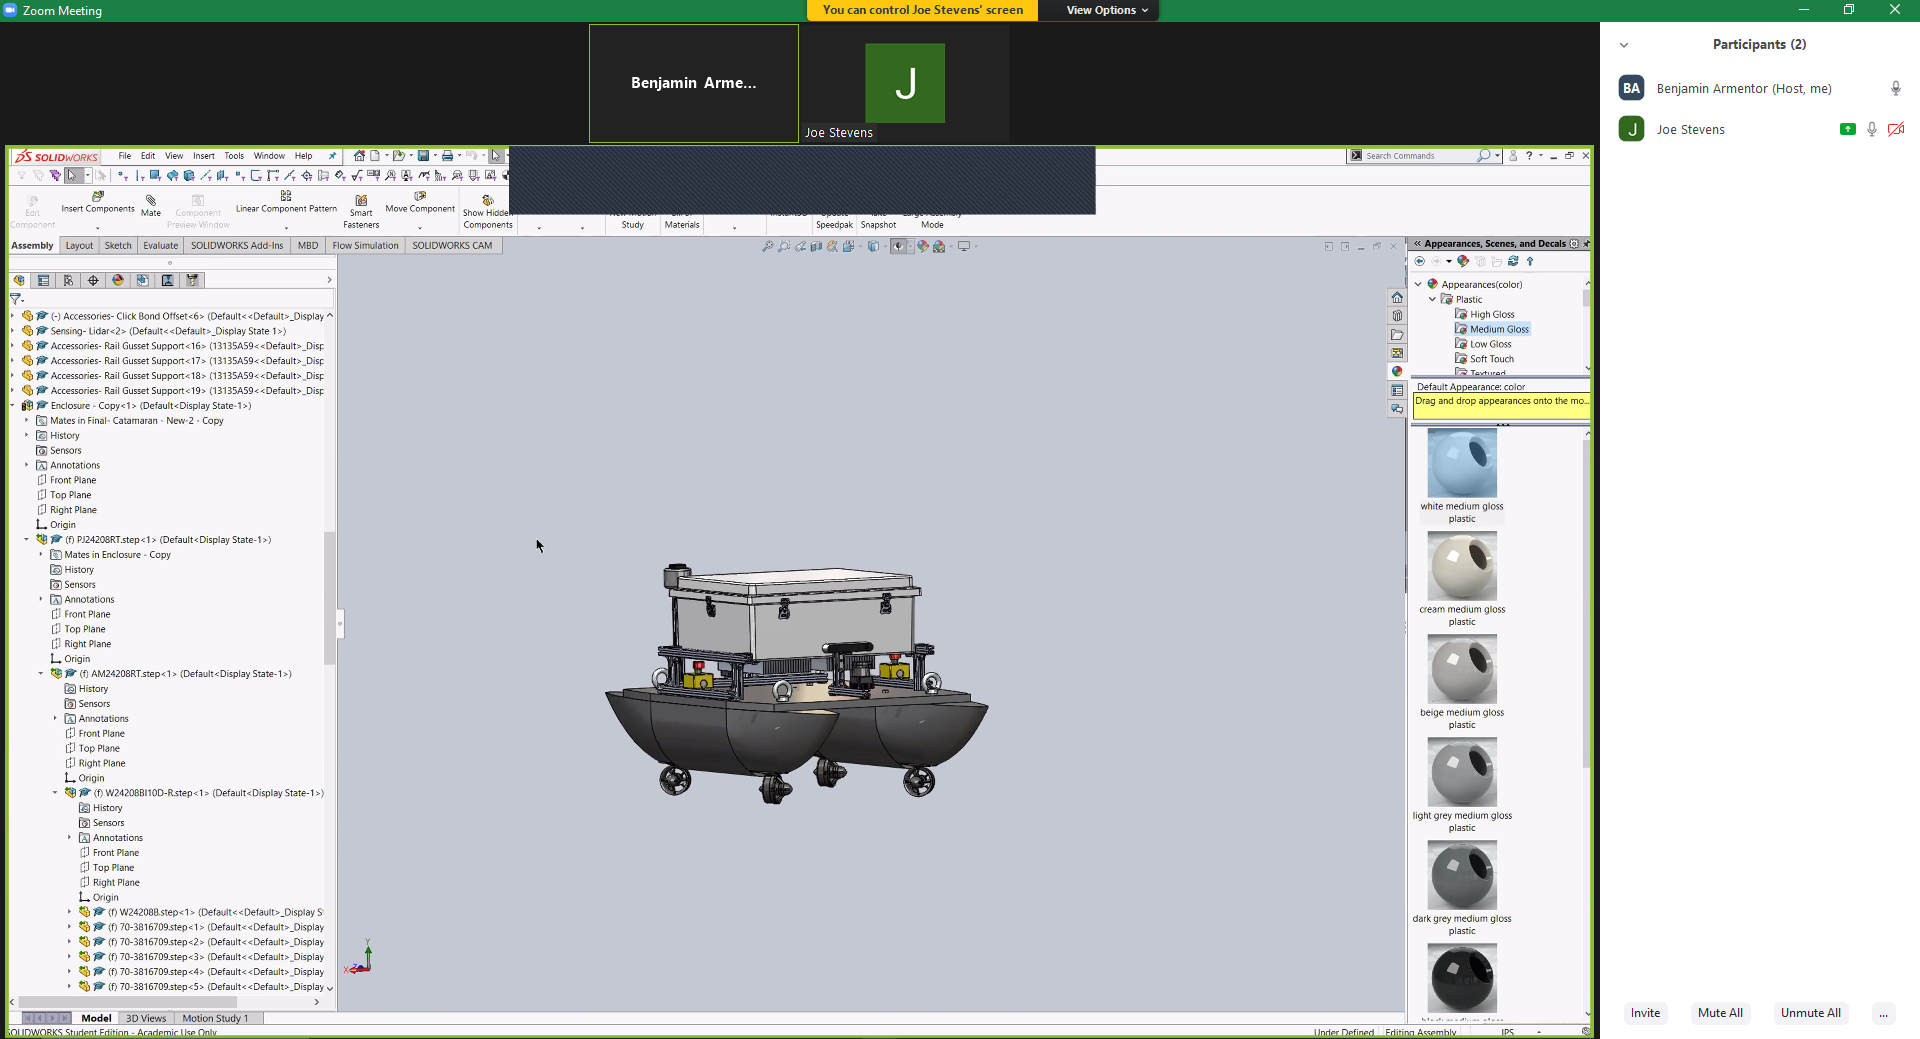Toggle Benjamin Armentor's microphone icon

(1896, 88)
